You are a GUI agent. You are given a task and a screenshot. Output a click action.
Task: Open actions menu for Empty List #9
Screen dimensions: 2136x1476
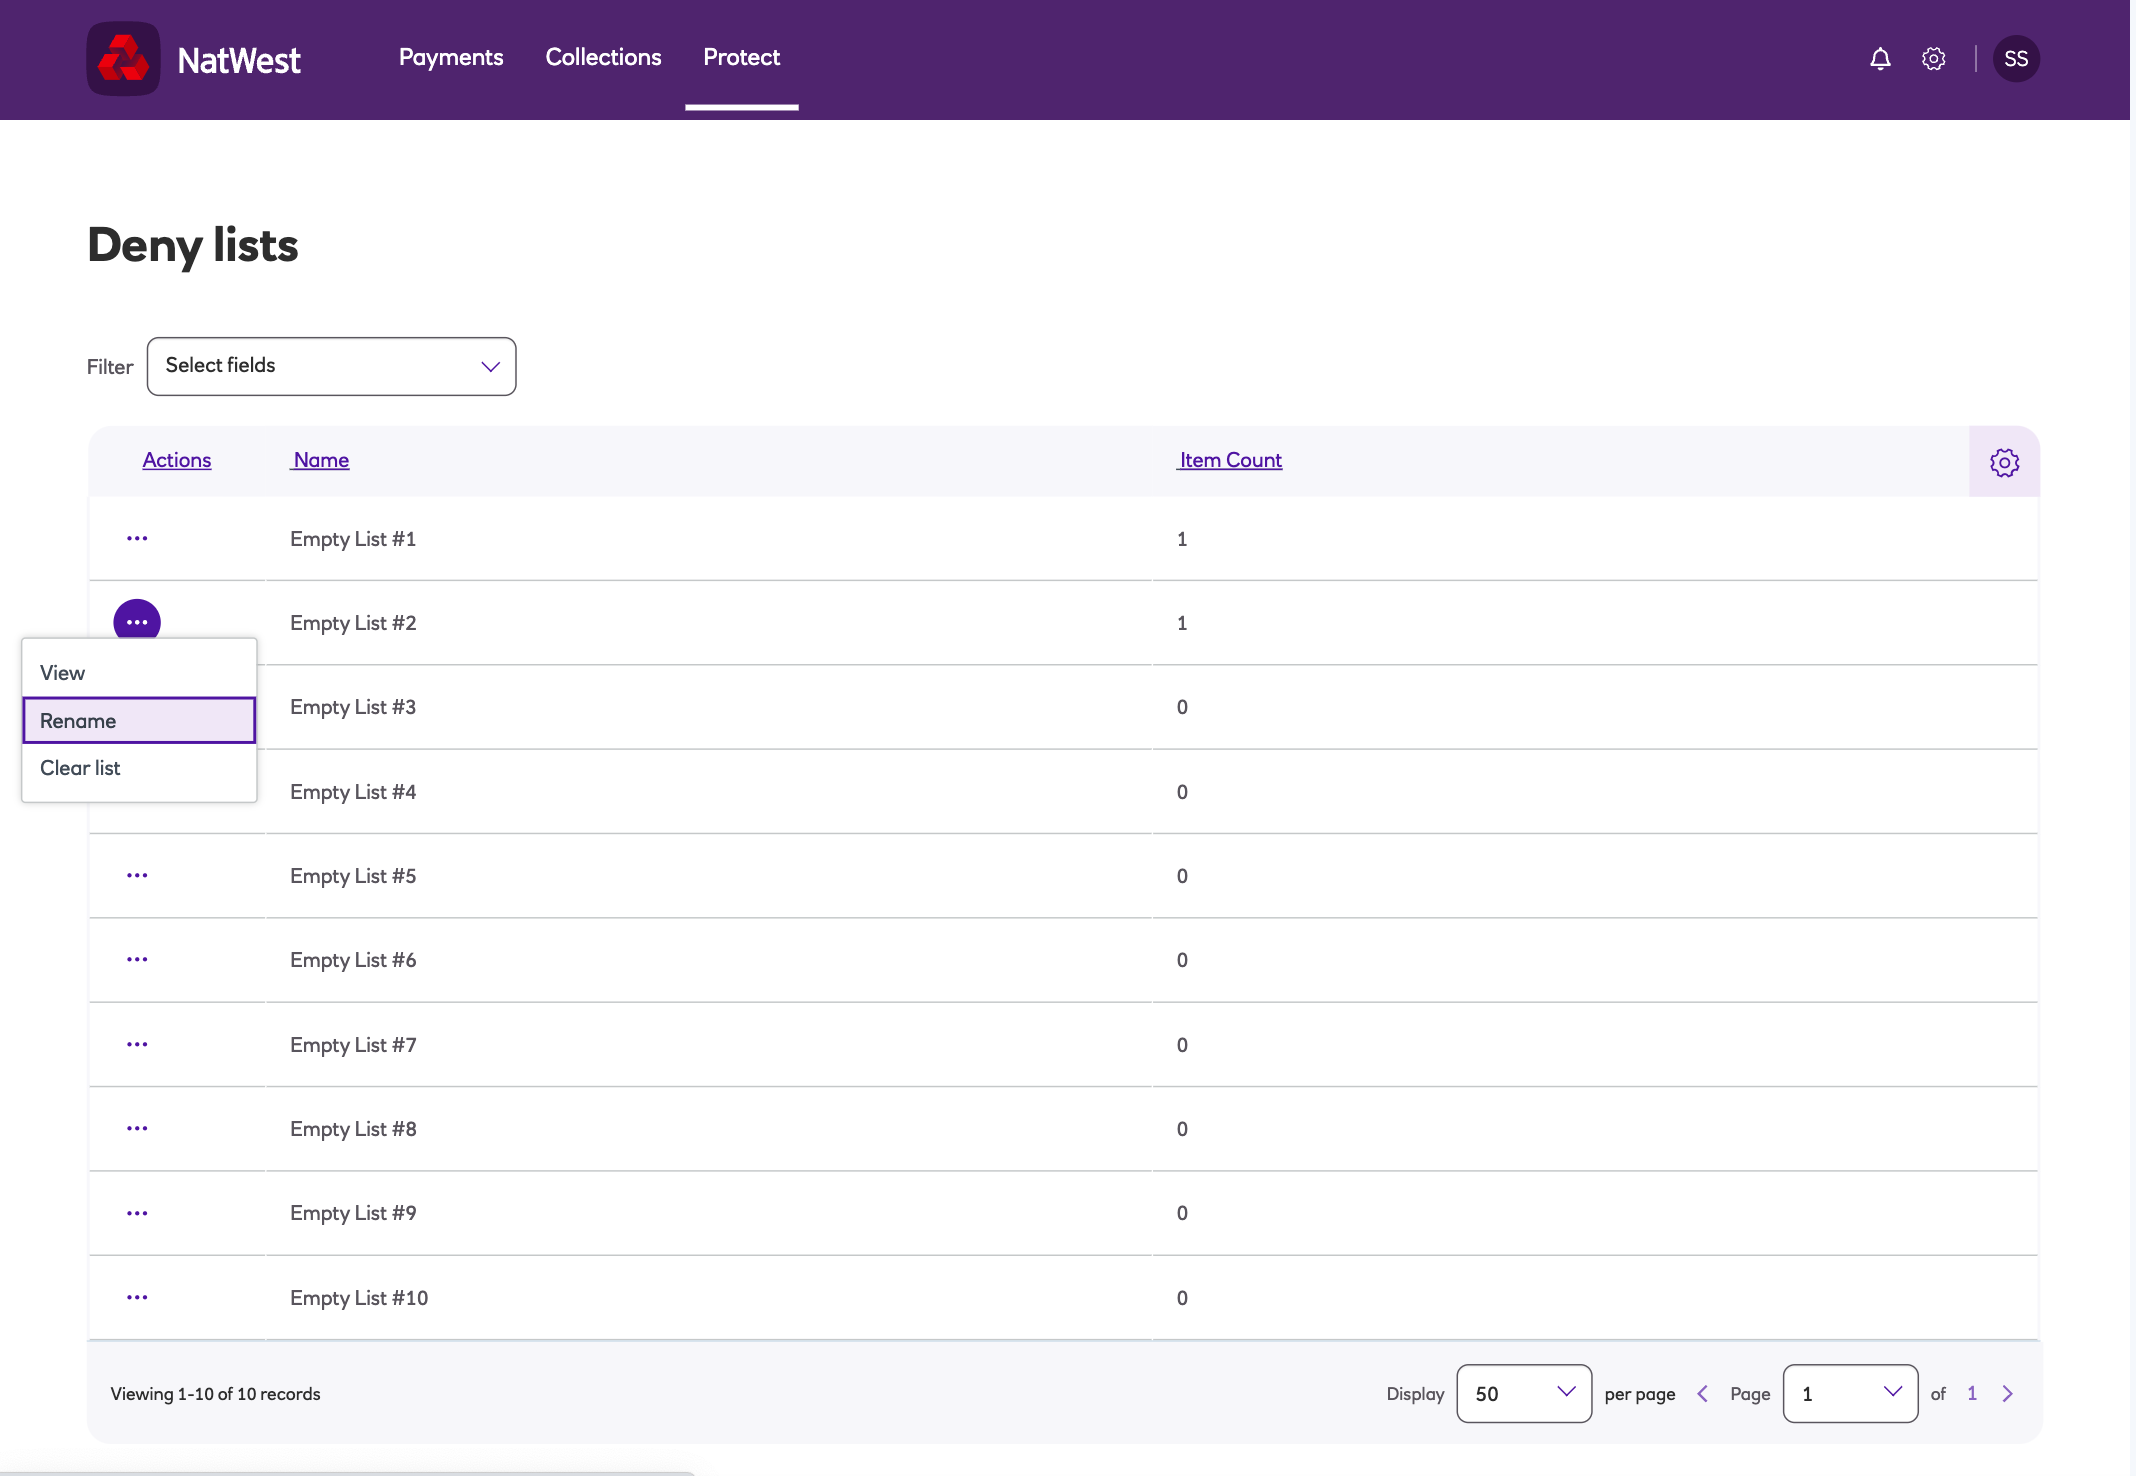coord(137,1214)
